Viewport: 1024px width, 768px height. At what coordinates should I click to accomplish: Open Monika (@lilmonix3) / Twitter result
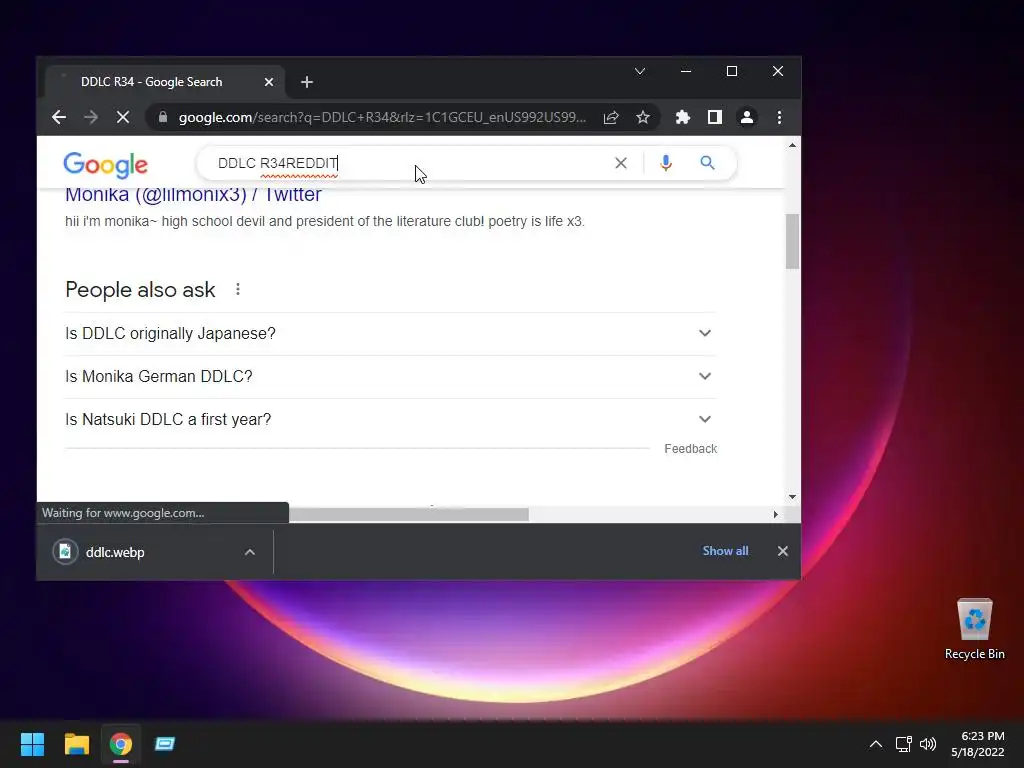coord(193,195)
